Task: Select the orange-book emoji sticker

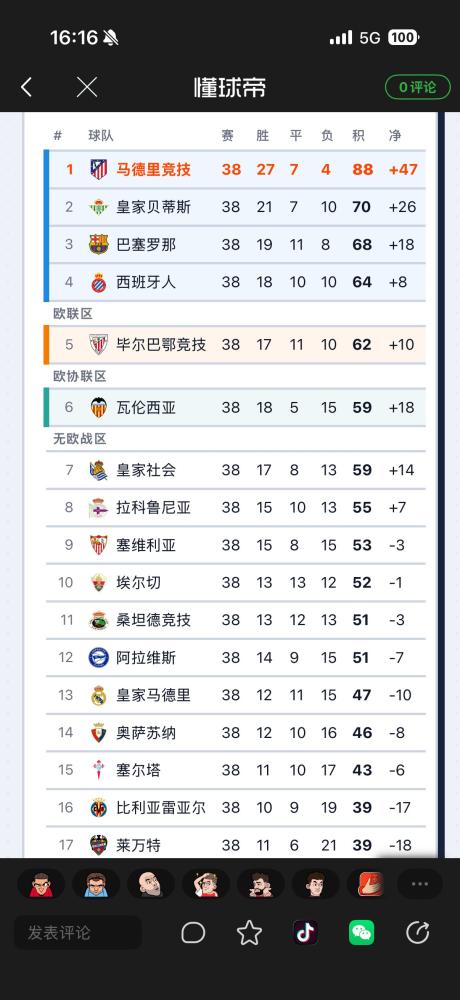Action: (x=370, y=884)
